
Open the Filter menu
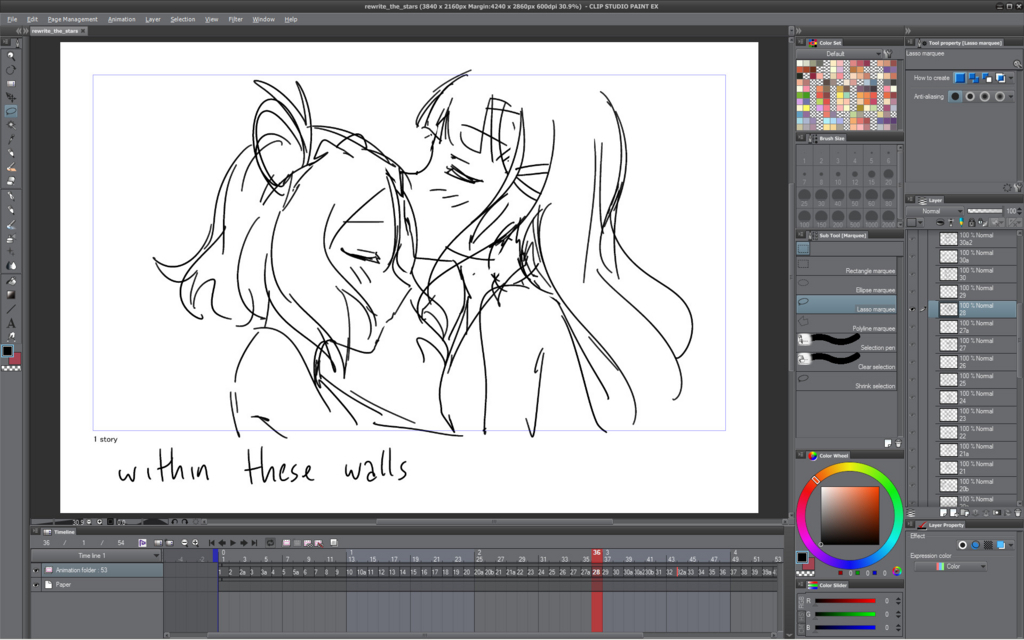[x=235, y=19]
